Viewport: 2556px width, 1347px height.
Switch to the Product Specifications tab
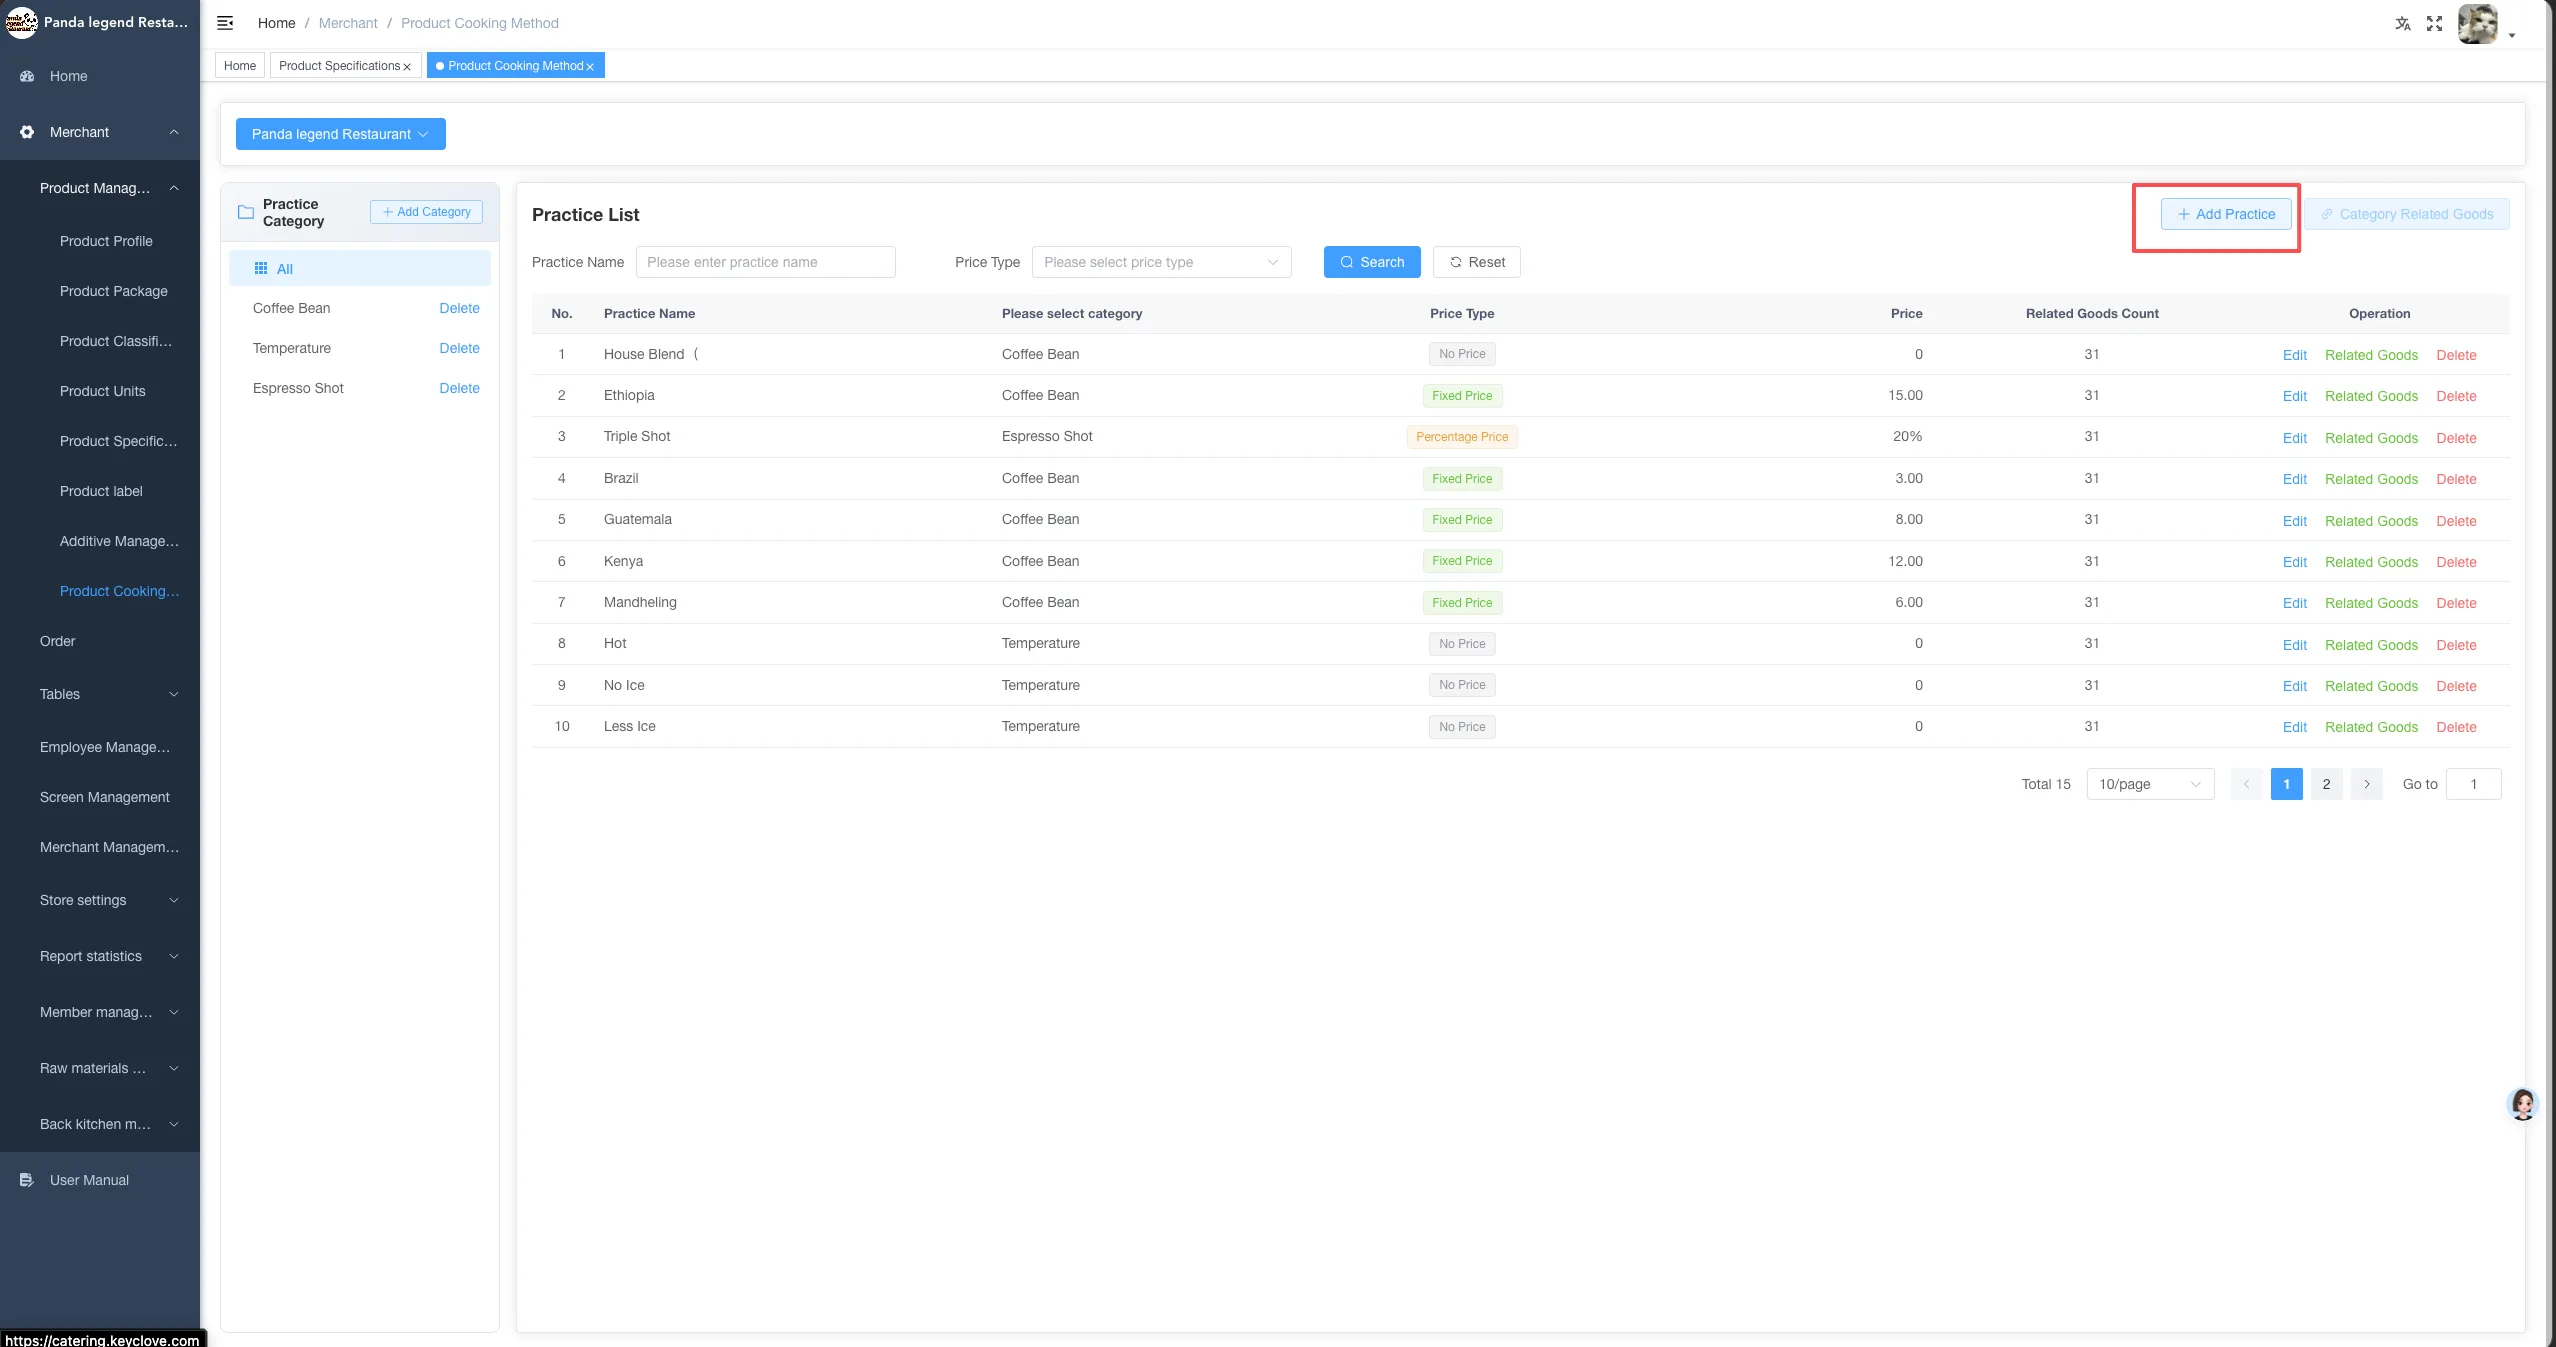pos(340,66)
